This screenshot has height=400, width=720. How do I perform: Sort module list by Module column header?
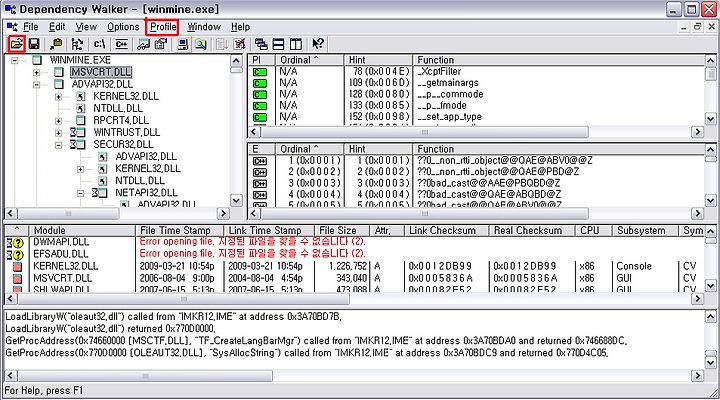tap(82, 231)
